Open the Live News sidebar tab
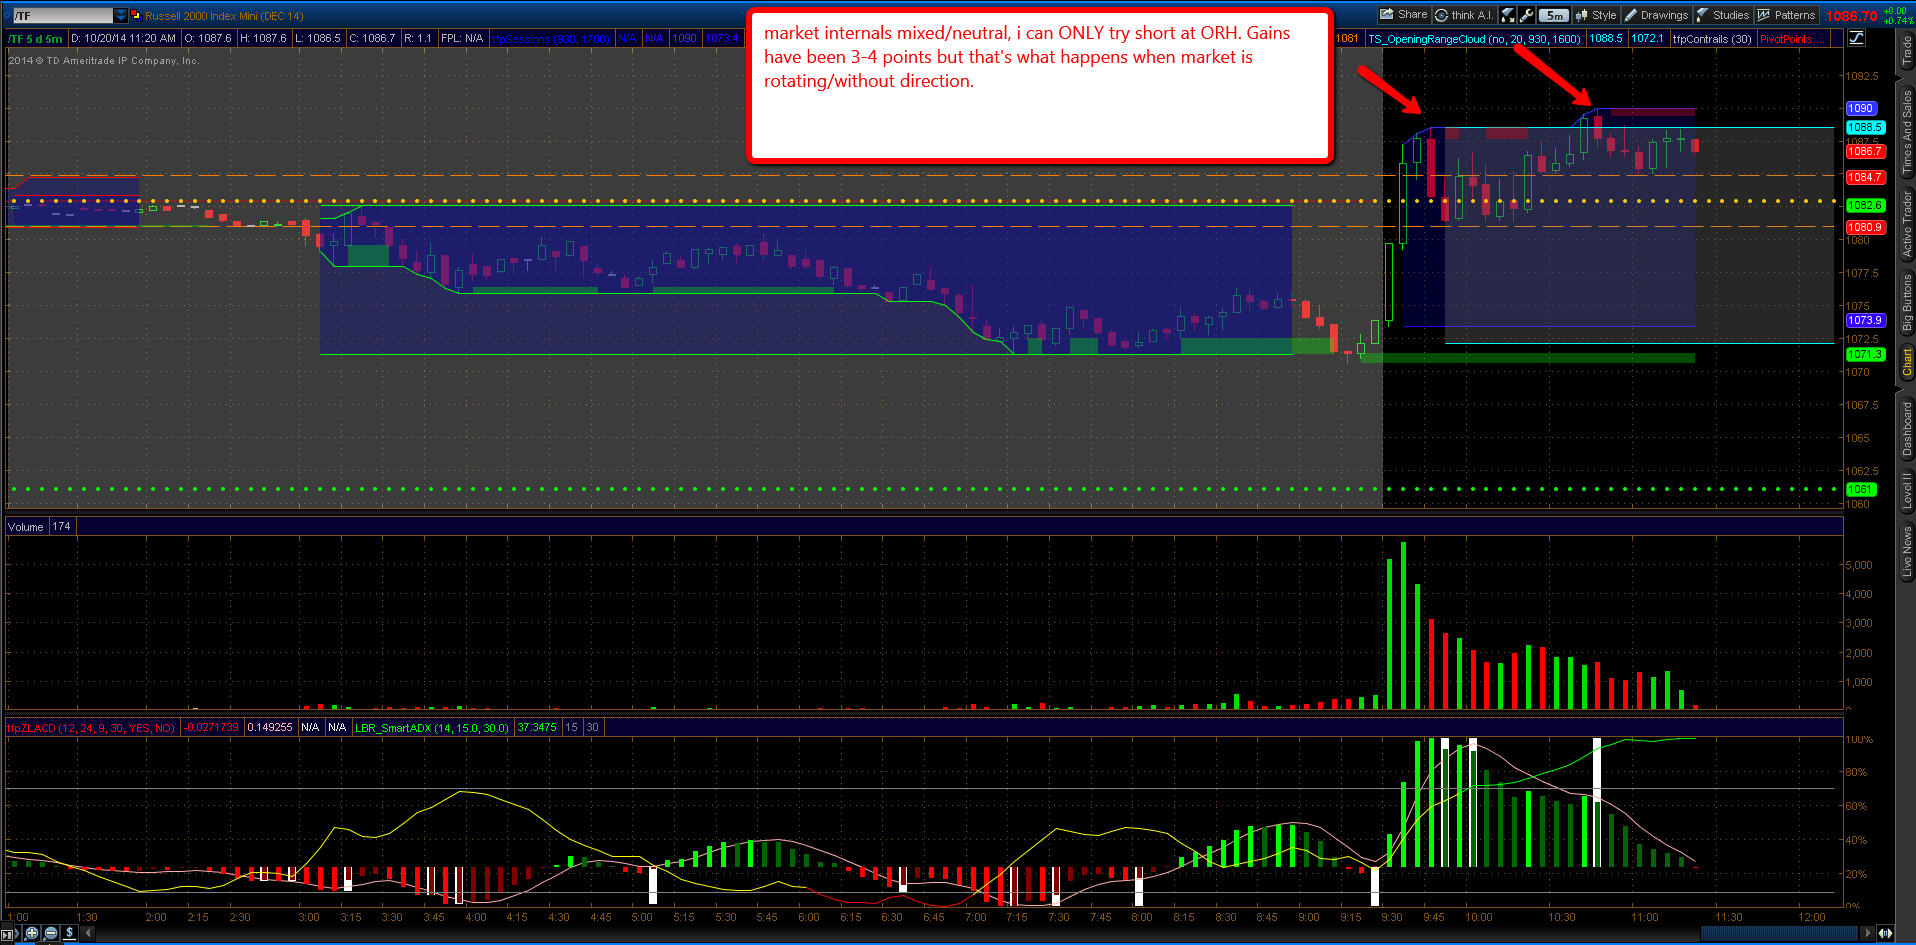The image size is (1916, 945). 1906,553
